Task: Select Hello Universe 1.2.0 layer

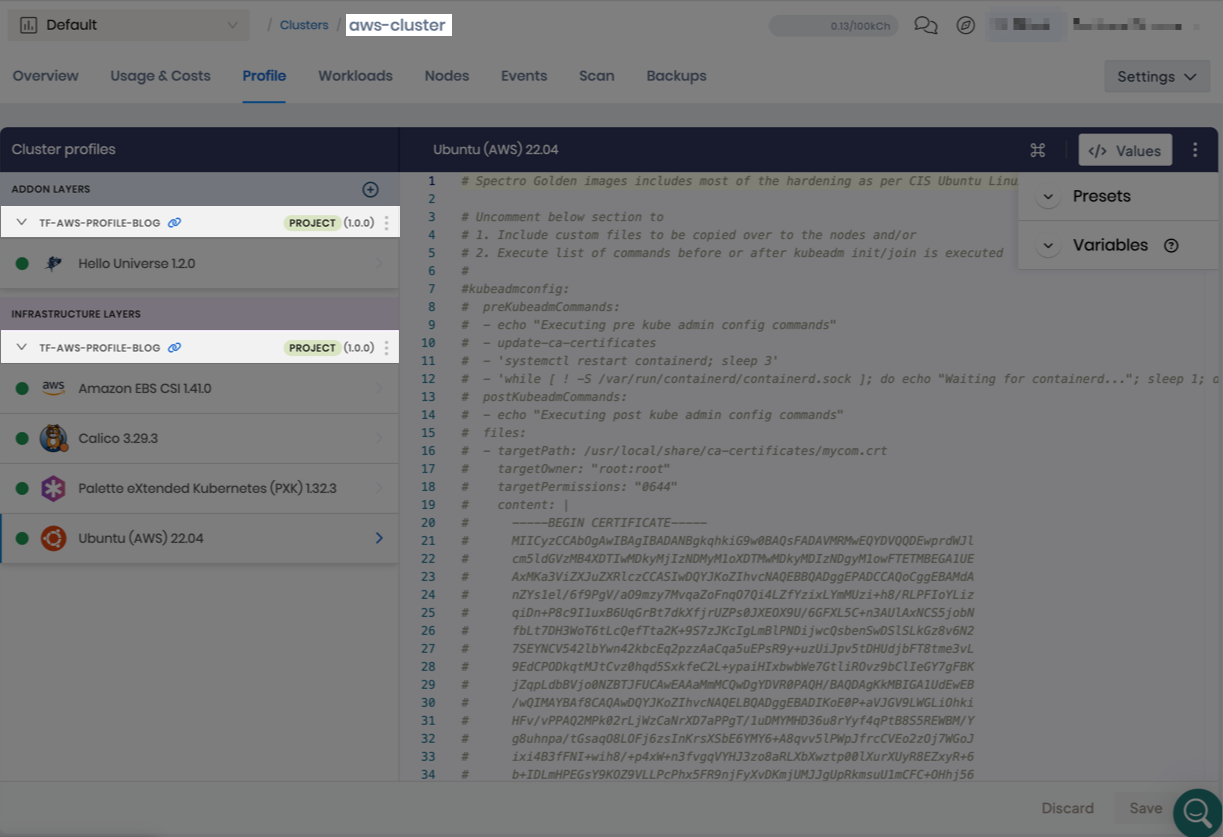Action: [200, 264]
